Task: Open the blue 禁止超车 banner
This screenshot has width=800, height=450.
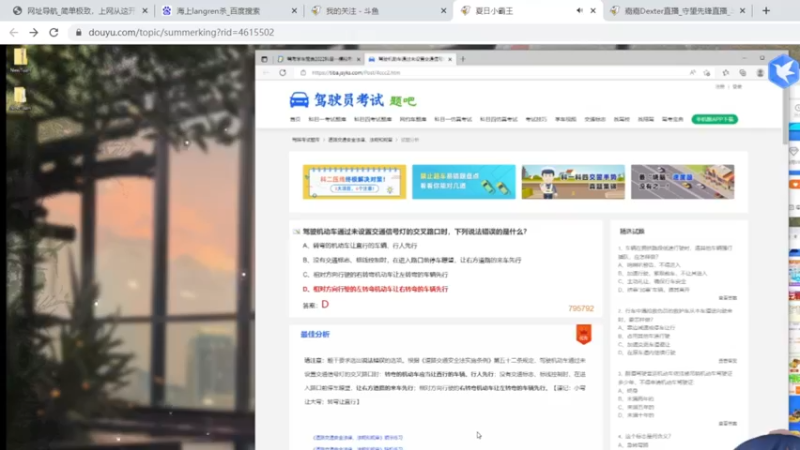Action: (x=464, y=182)
